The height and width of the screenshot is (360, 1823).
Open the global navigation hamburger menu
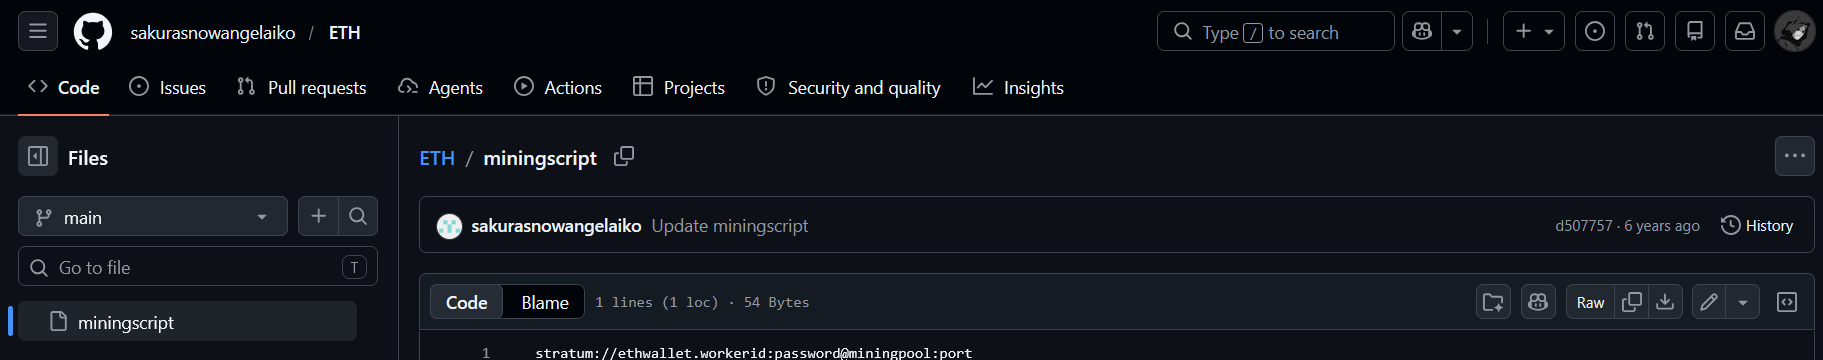38,32
